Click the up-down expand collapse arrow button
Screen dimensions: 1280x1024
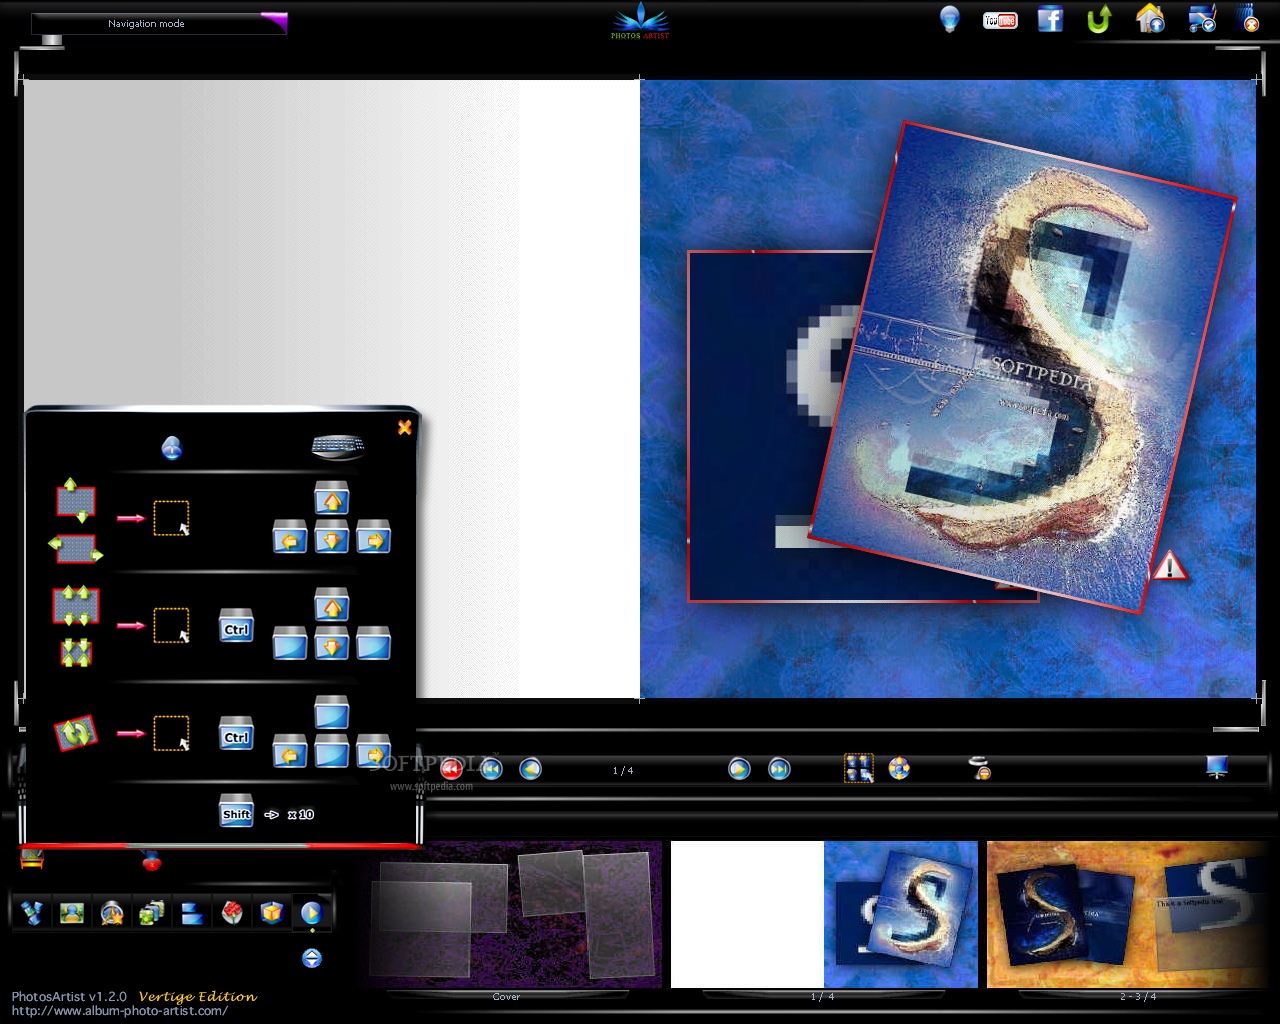coord(312,958)
